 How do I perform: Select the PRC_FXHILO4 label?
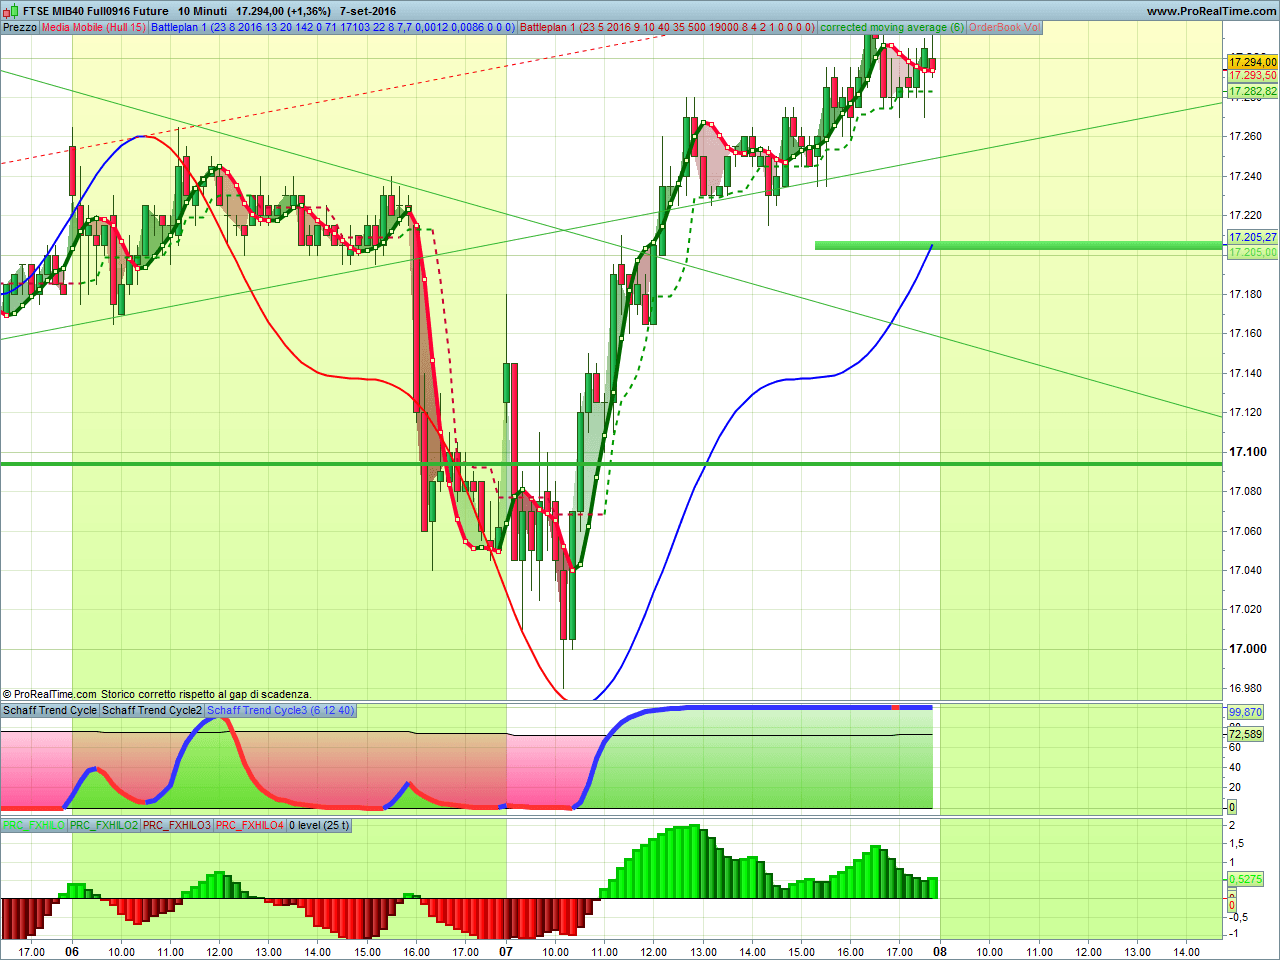(x=250, y=825)
